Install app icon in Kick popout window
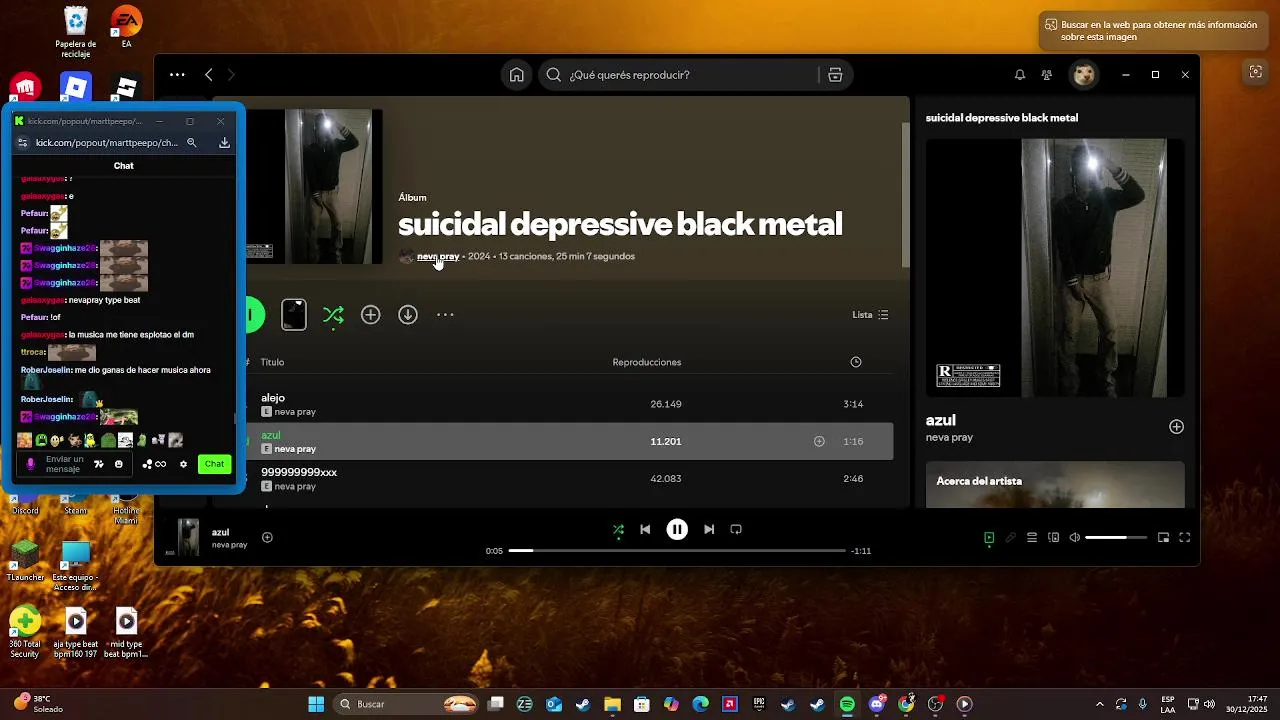The width and height of the screenshot is (1280, 720). (224, 143)
